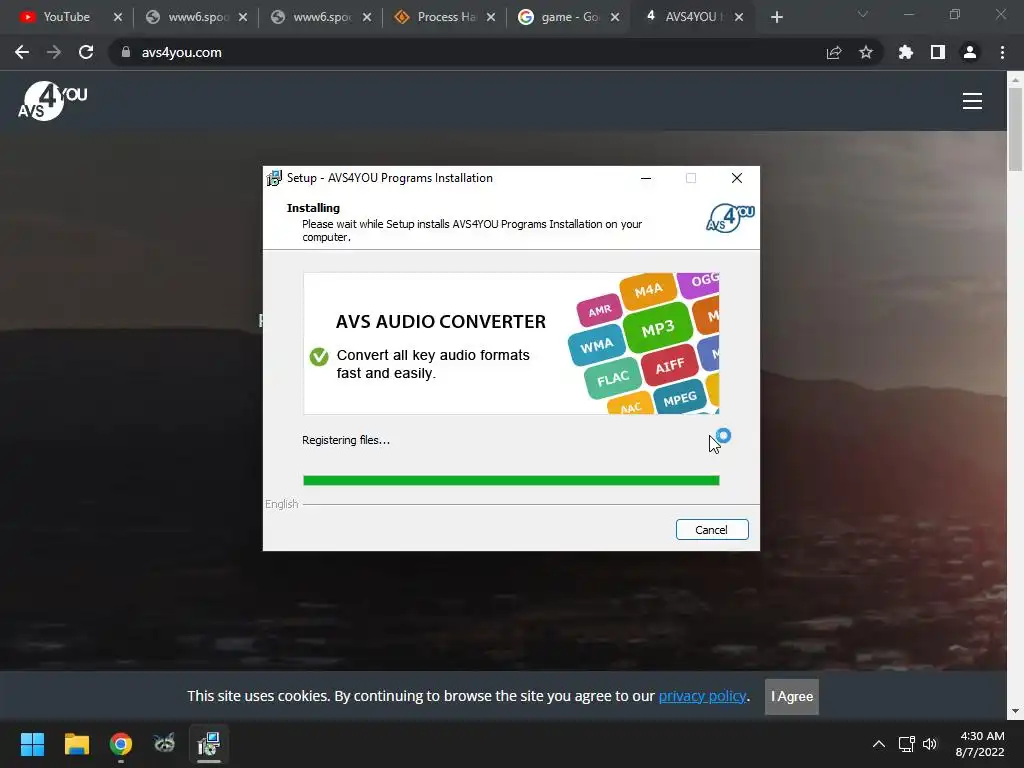Open network settings in the system tray
1024x768 pixels.
tap(906, 744)
